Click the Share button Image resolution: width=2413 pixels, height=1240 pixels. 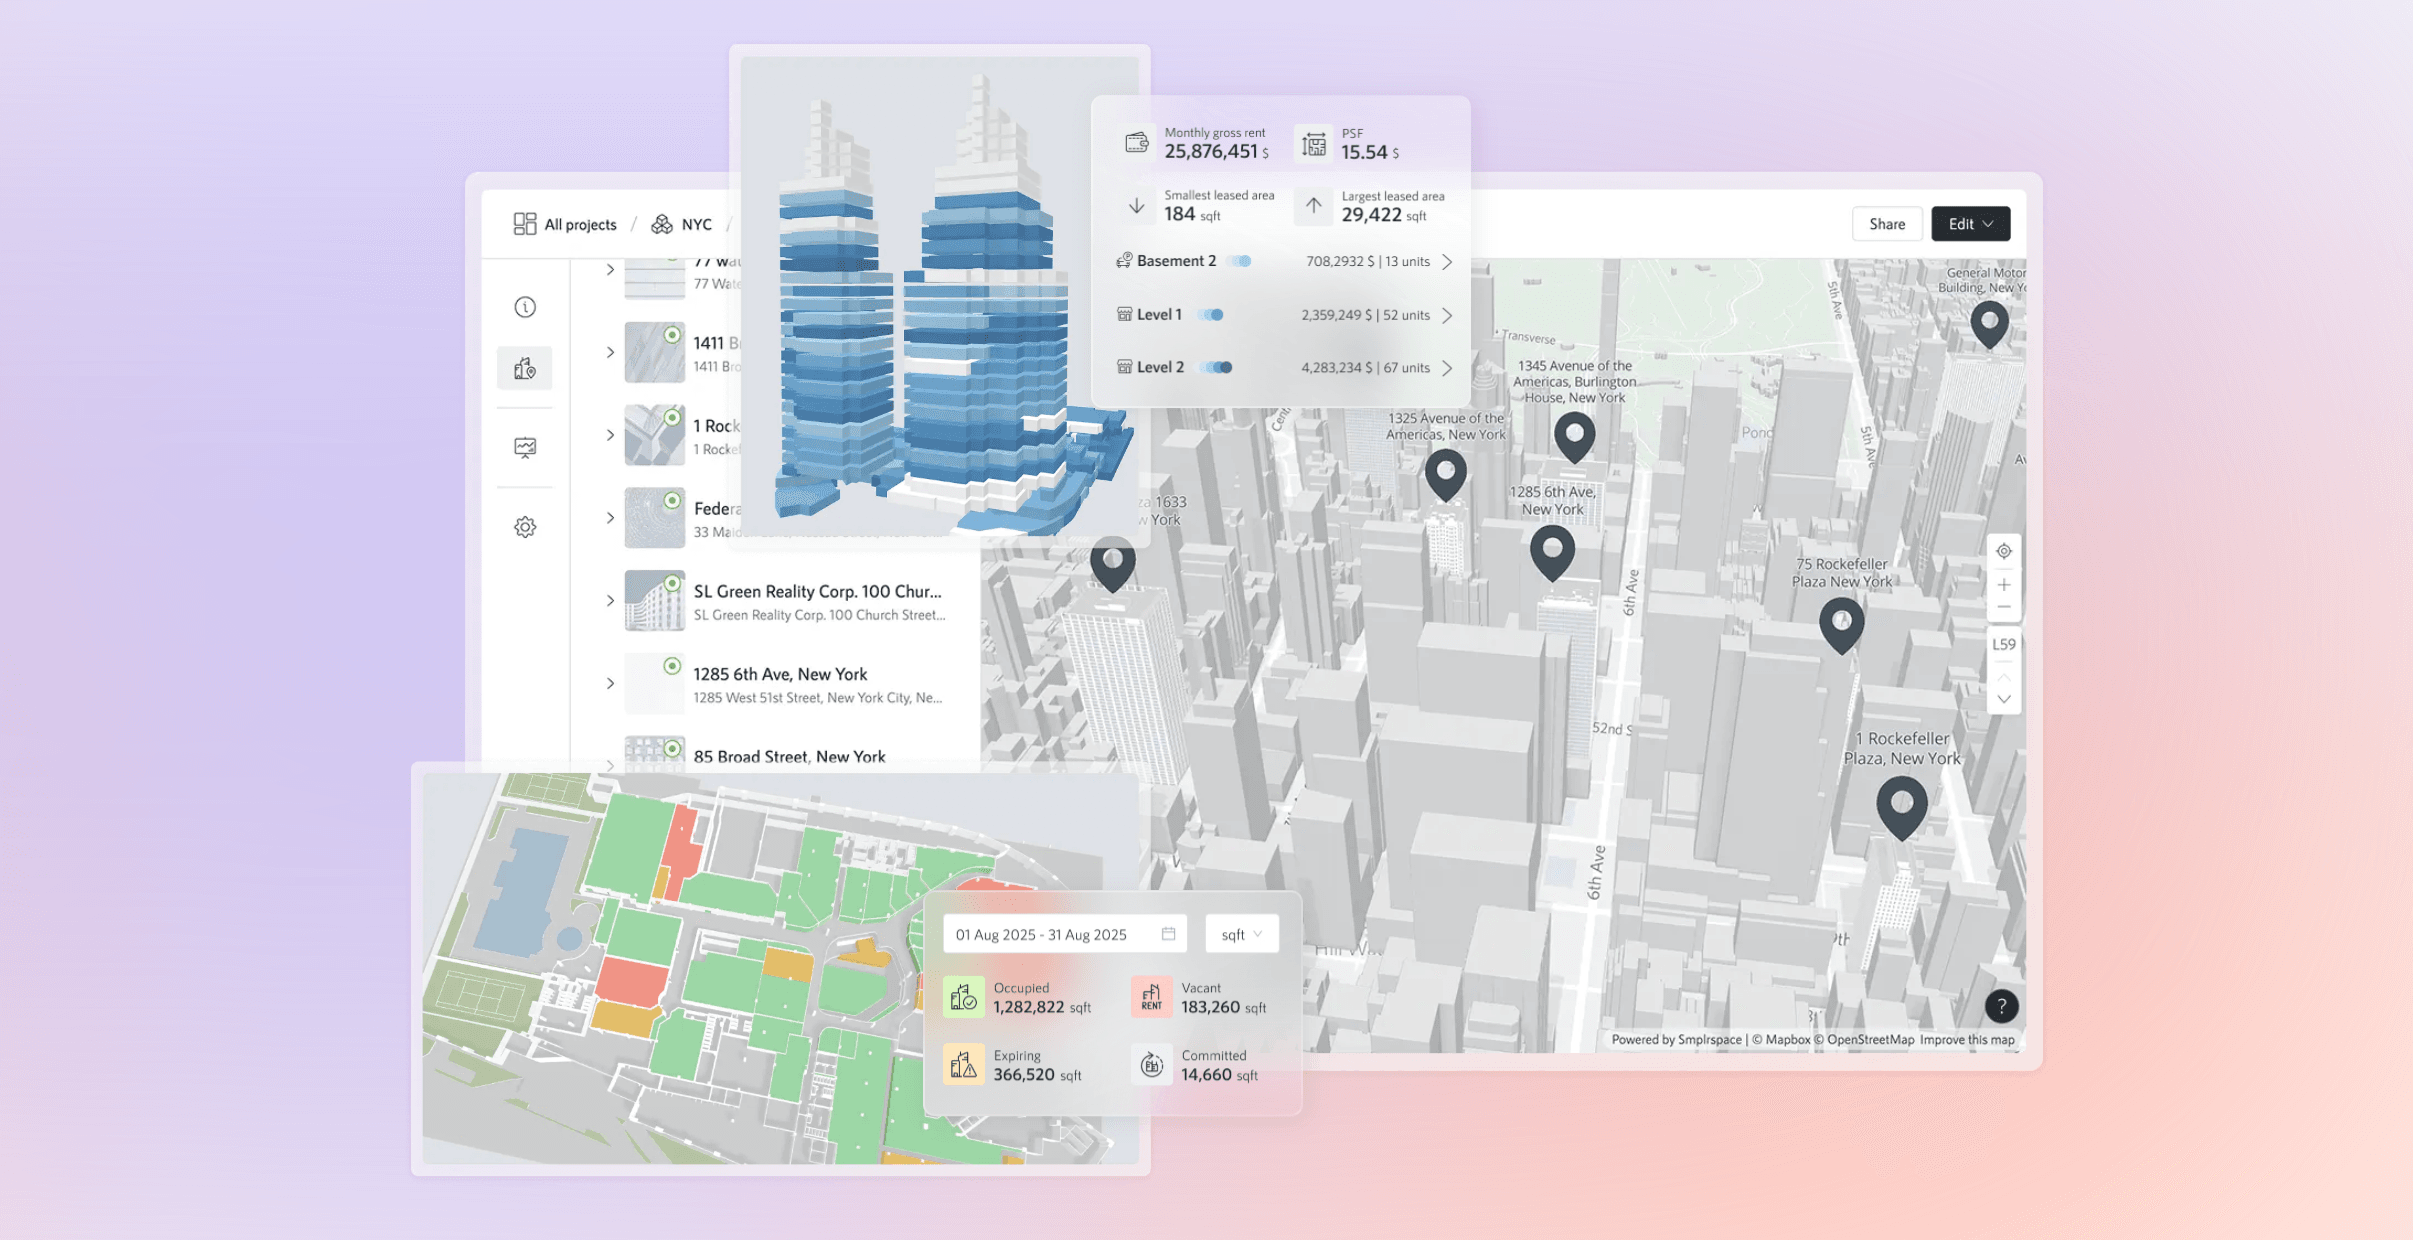pyautogui.click(x=1886, y=224)
